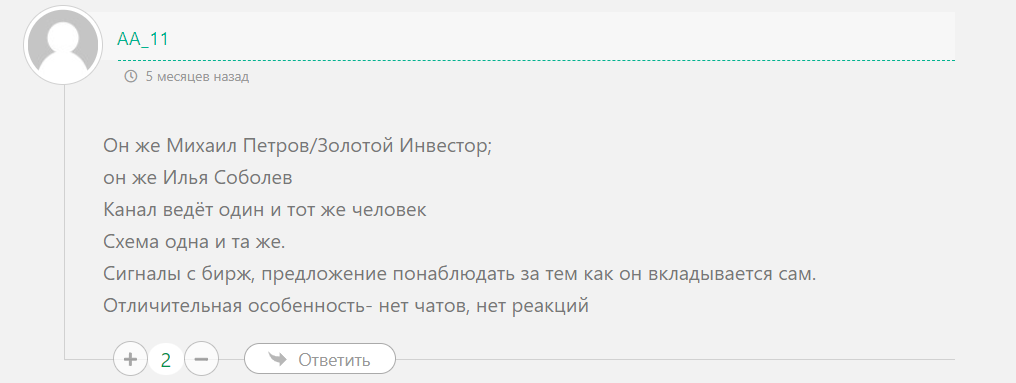
Task: Upvote the comment with the plus button
Action: click(130, 359)
